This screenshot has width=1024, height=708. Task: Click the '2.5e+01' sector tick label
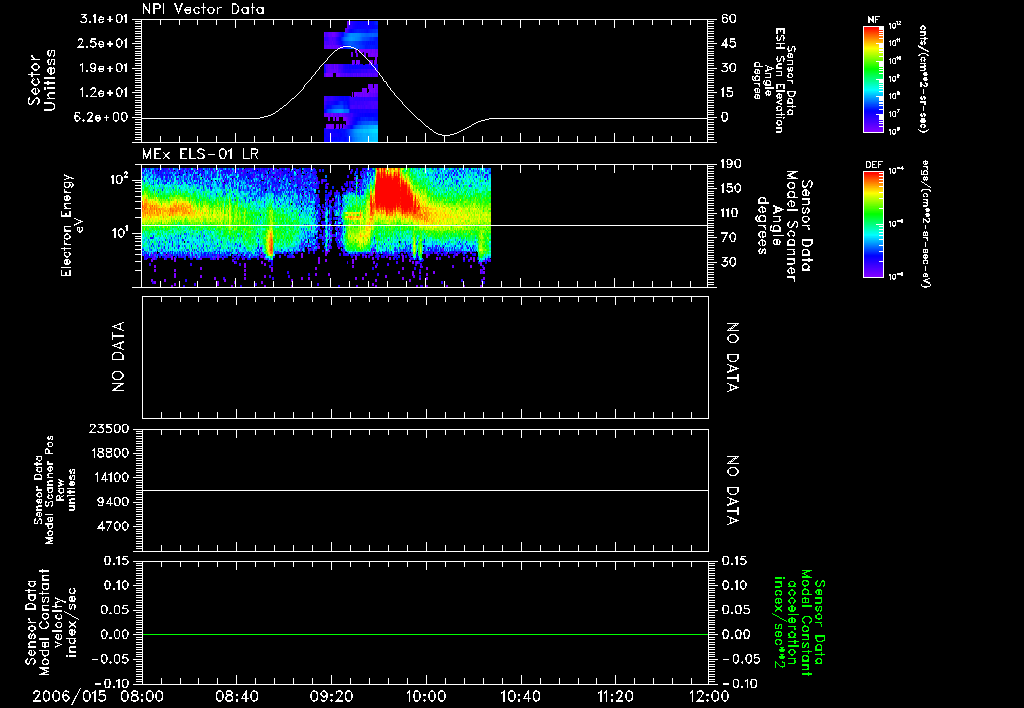tap(103, 43)
